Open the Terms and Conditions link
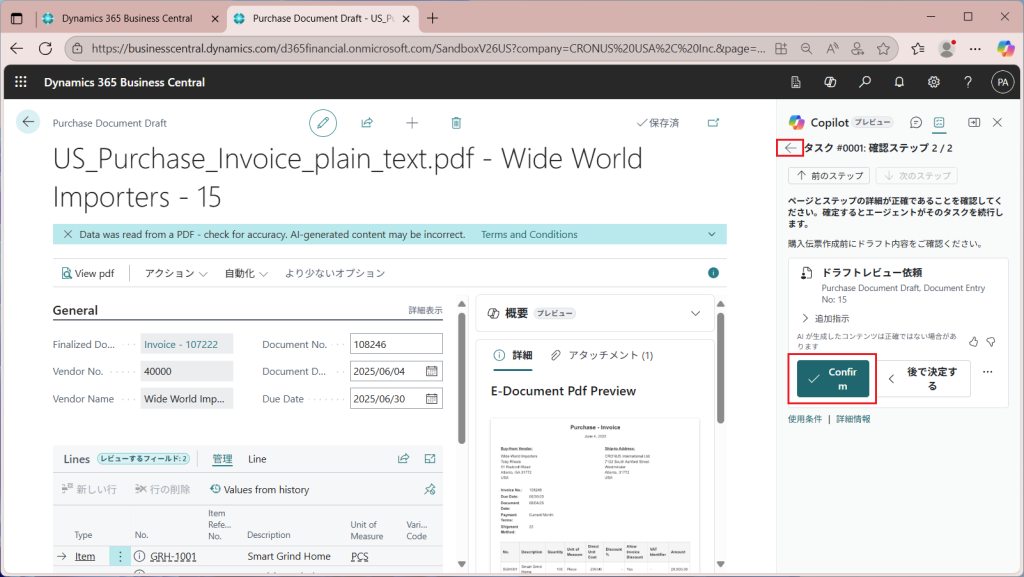Screen dimensions: 1024x577 tap(529, 234)
